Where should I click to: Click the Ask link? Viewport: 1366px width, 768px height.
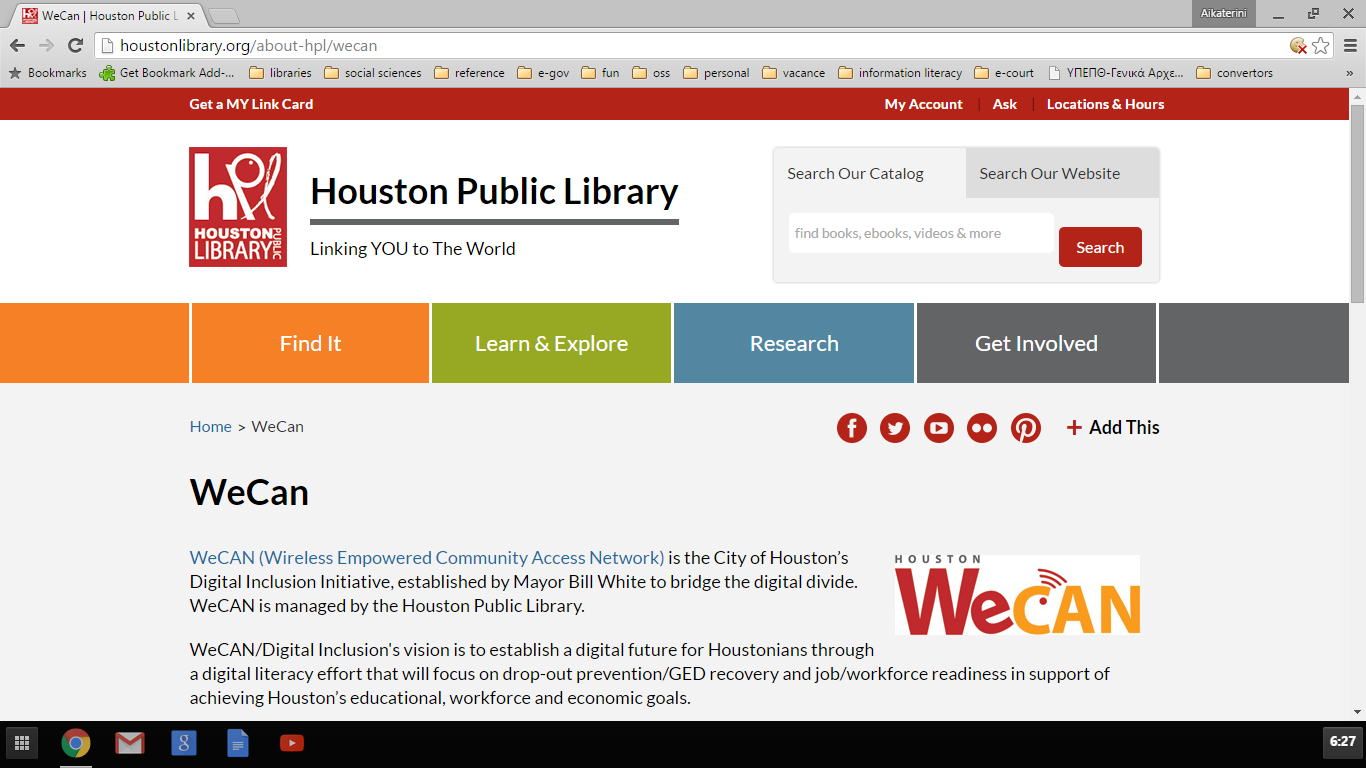(x=1004, y=104)
